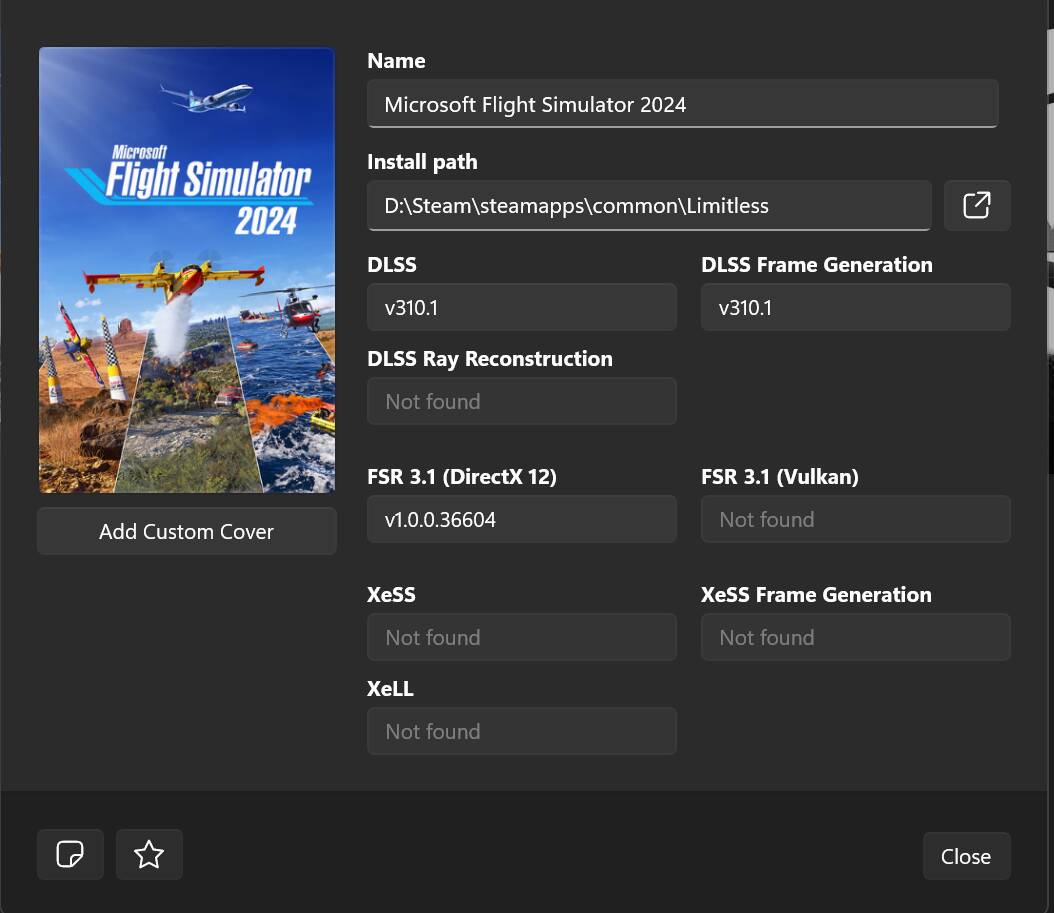
Task: Click the "FSR 3.1 (Vulkan)" label
Action: coord(780,477)
